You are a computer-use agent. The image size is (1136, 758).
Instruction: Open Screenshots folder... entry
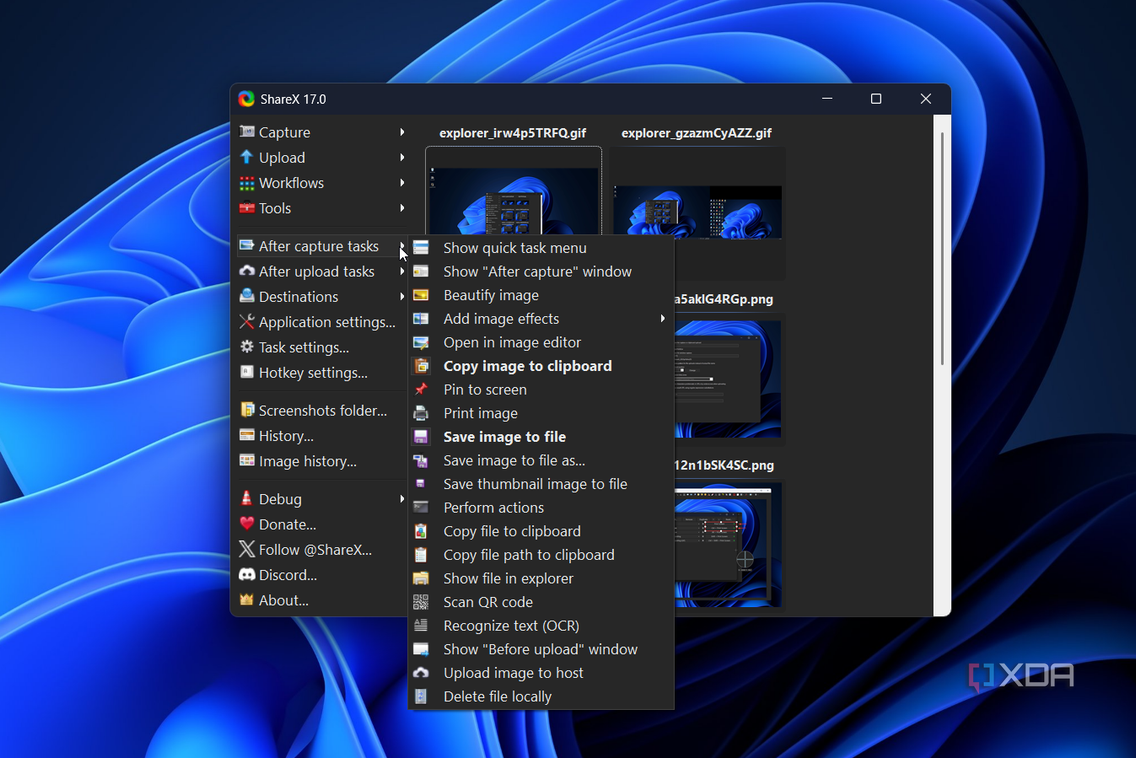322,410
